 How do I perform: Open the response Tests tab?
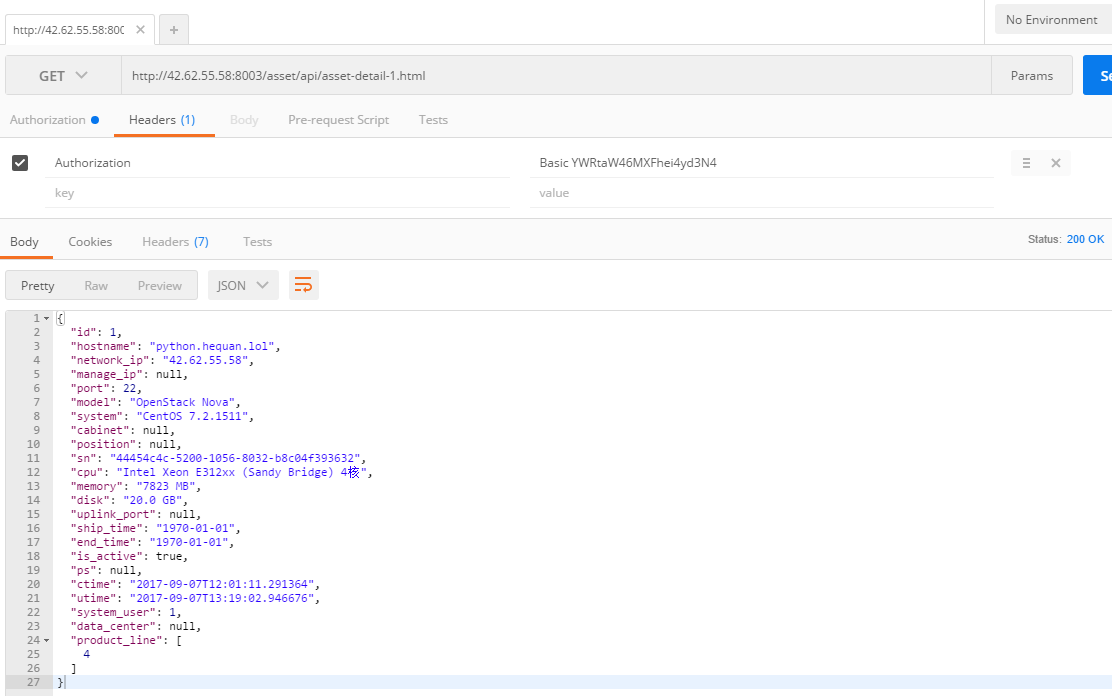tap(257, 242)
